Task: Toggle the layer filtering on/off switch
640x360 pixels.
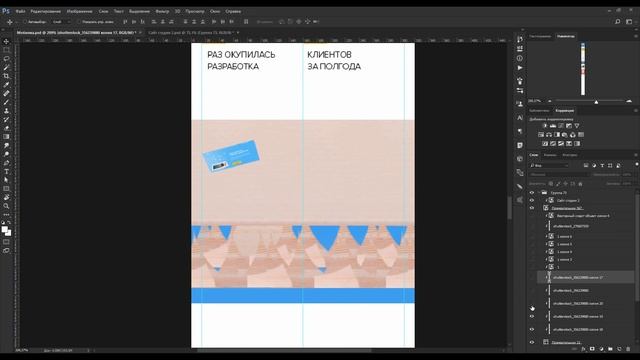Action: (x=637, y=164)
